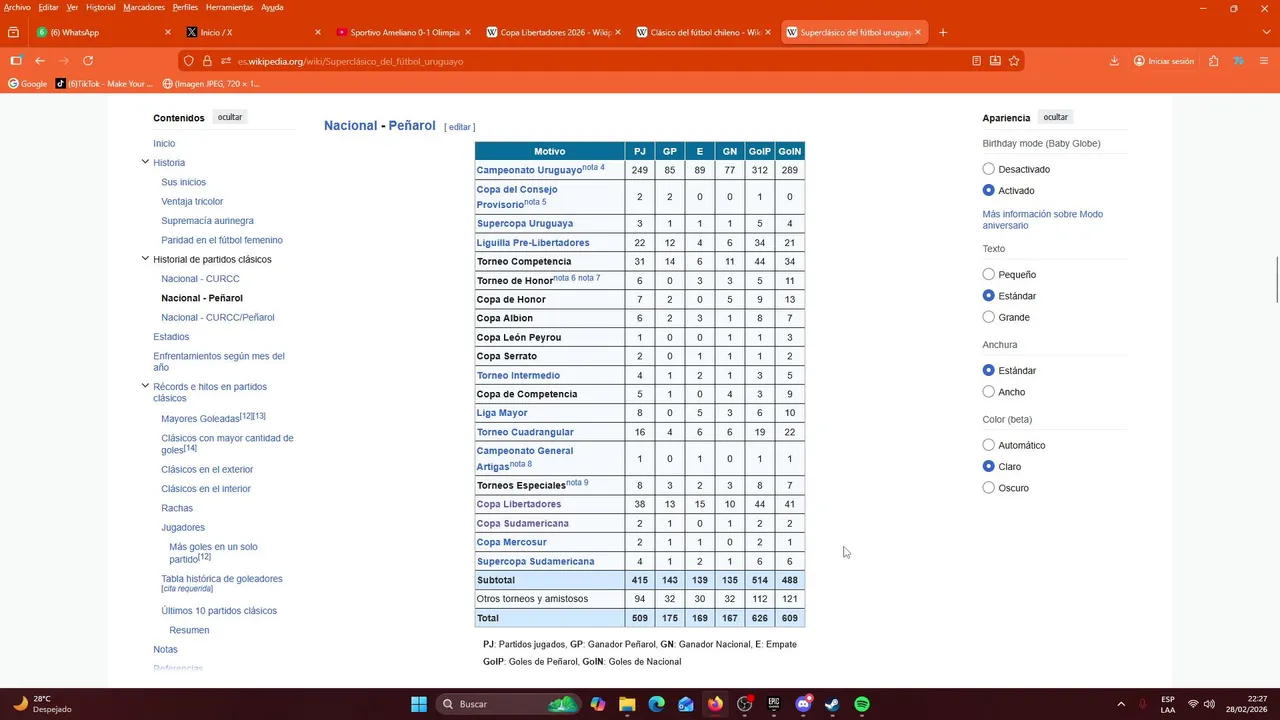Click the page vertical scrollbar thumb
This screenshot has height=720, width=1280.
pos(1275,280)
